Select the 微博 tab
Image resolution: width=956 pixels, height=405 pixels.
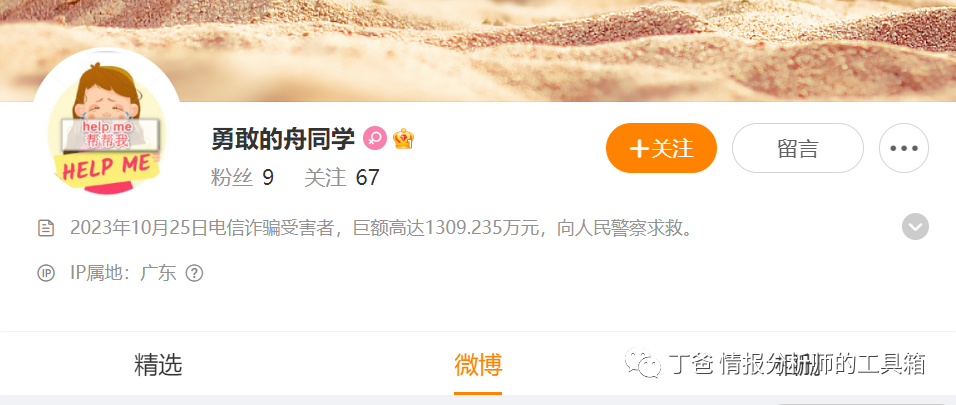pos(478,365)
